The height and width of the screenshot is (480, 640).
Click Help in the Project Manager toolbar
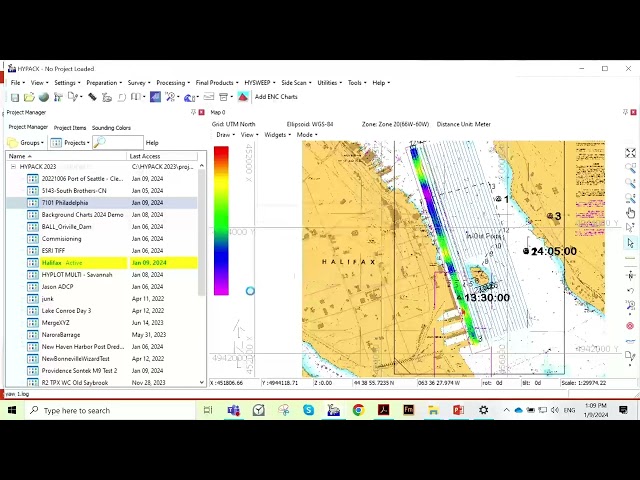[152, 143]
